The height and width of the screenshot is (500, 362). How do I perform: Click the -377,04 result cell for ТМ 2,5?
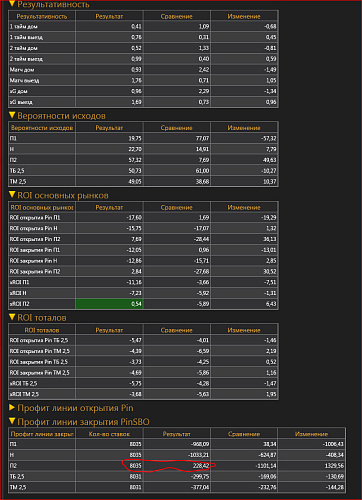(177, 487)
